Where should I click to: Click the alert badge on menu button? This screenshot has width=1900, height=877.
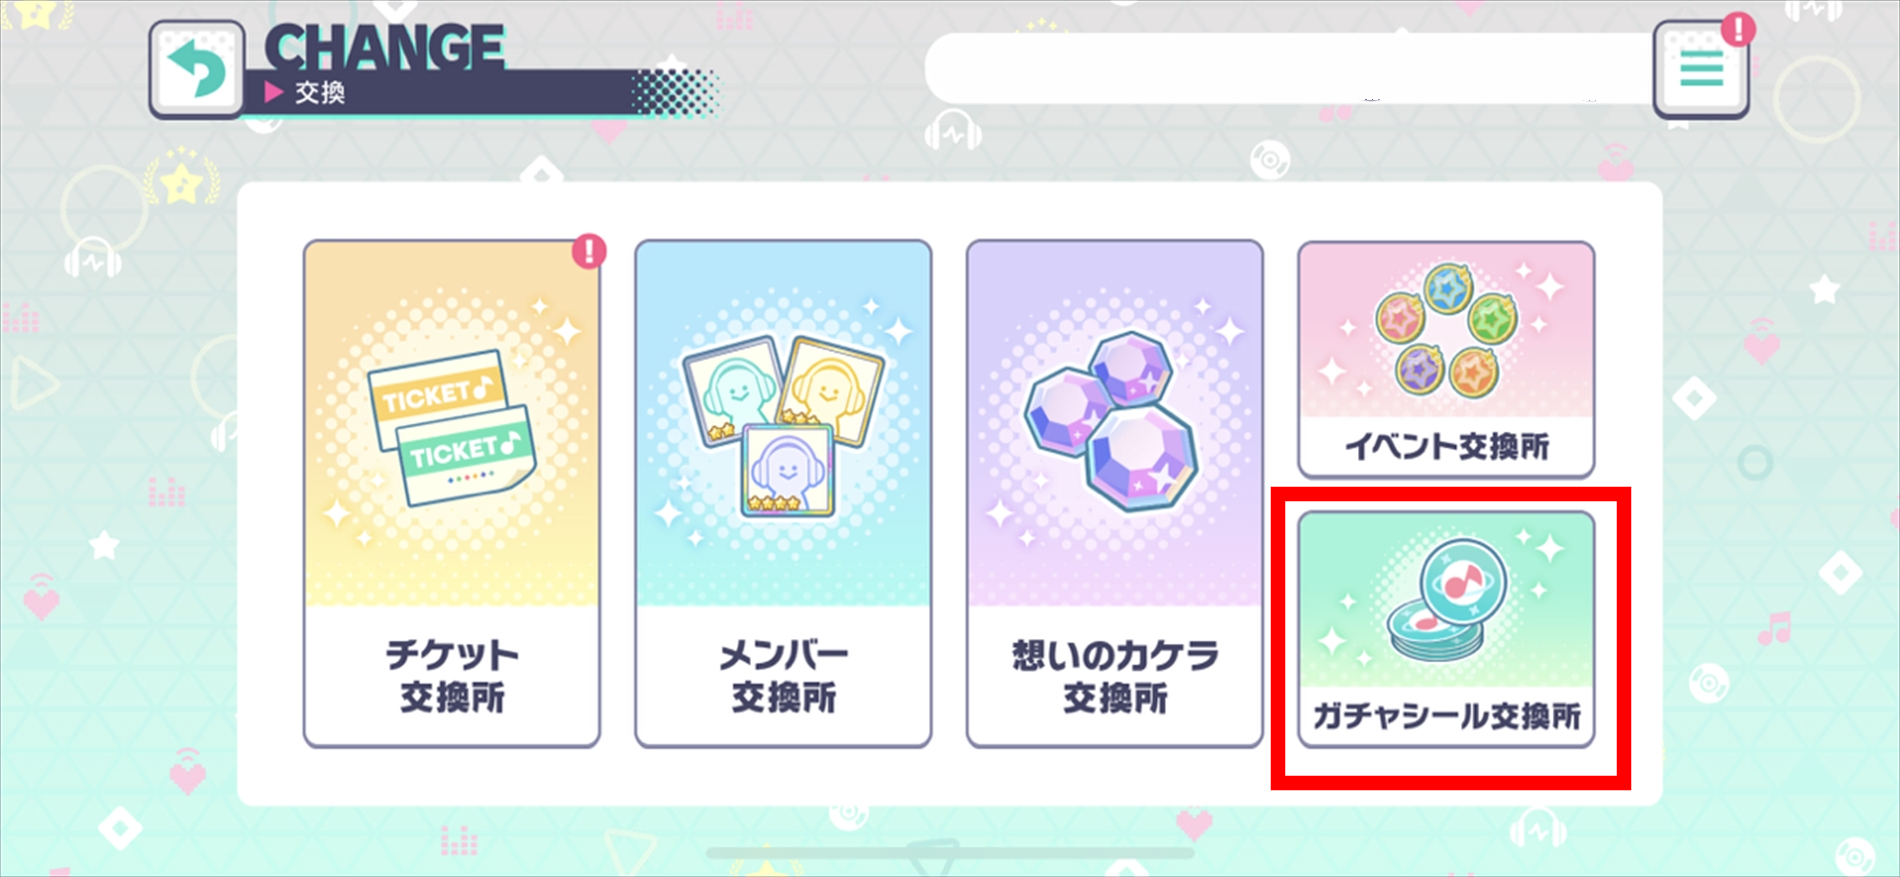click(1738, 29)
